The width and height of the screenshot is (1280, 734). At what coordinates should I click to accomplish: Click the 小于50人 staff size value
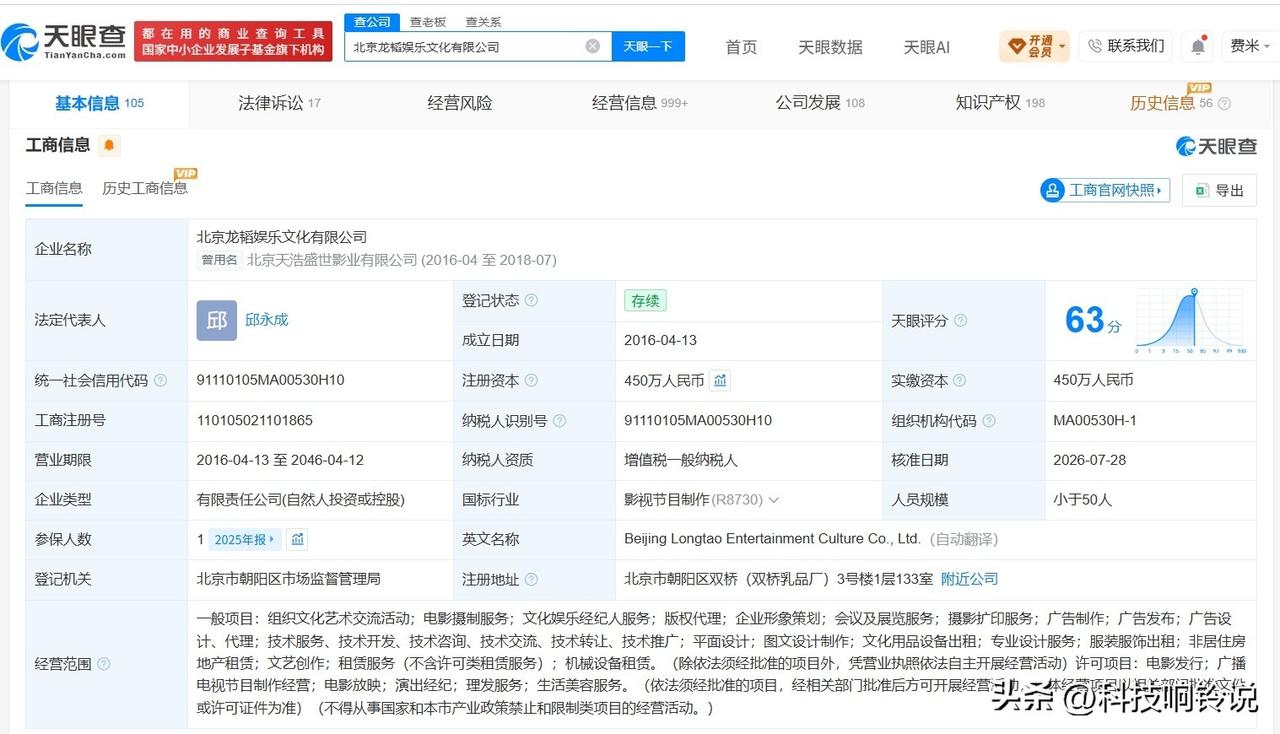[x=1082, y=499]
